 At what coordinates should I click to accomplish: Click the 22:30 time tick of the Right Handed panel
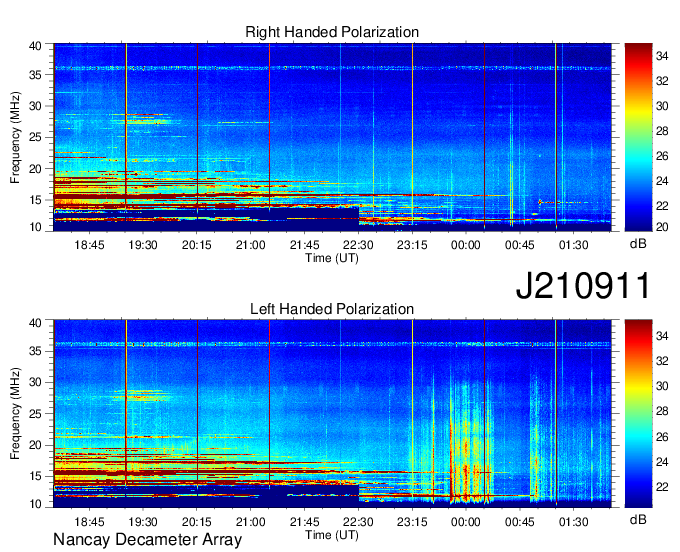coord(358,245)
